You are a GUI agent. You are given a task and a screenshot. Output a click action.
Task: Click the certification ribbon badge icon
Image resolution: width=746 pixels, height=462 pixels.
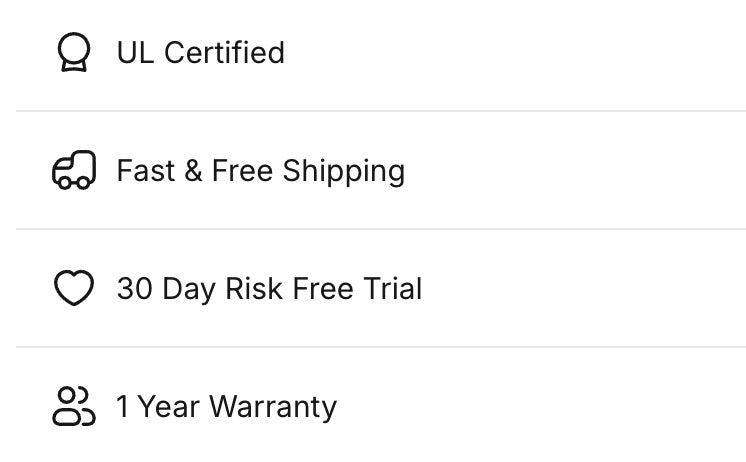point(74,52)
